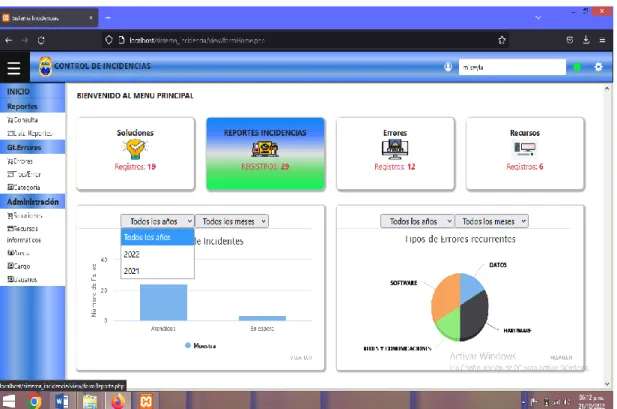Open the Cargo sidebar link
The image size is (617, 409).
pos(18,266)
